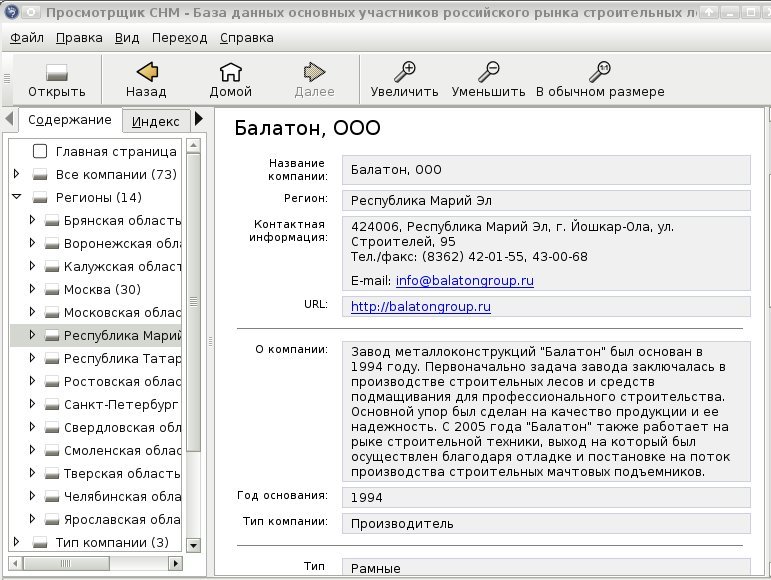Reset zoom with В обычном размере icon
Image resolution: width=771 pixels, height=580 pixels.
click(x=600, y=72)
